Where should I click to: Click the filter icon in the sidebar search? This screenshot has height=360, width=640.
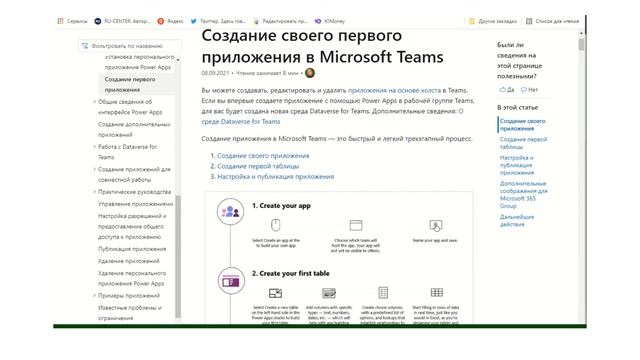click(85, 46)
